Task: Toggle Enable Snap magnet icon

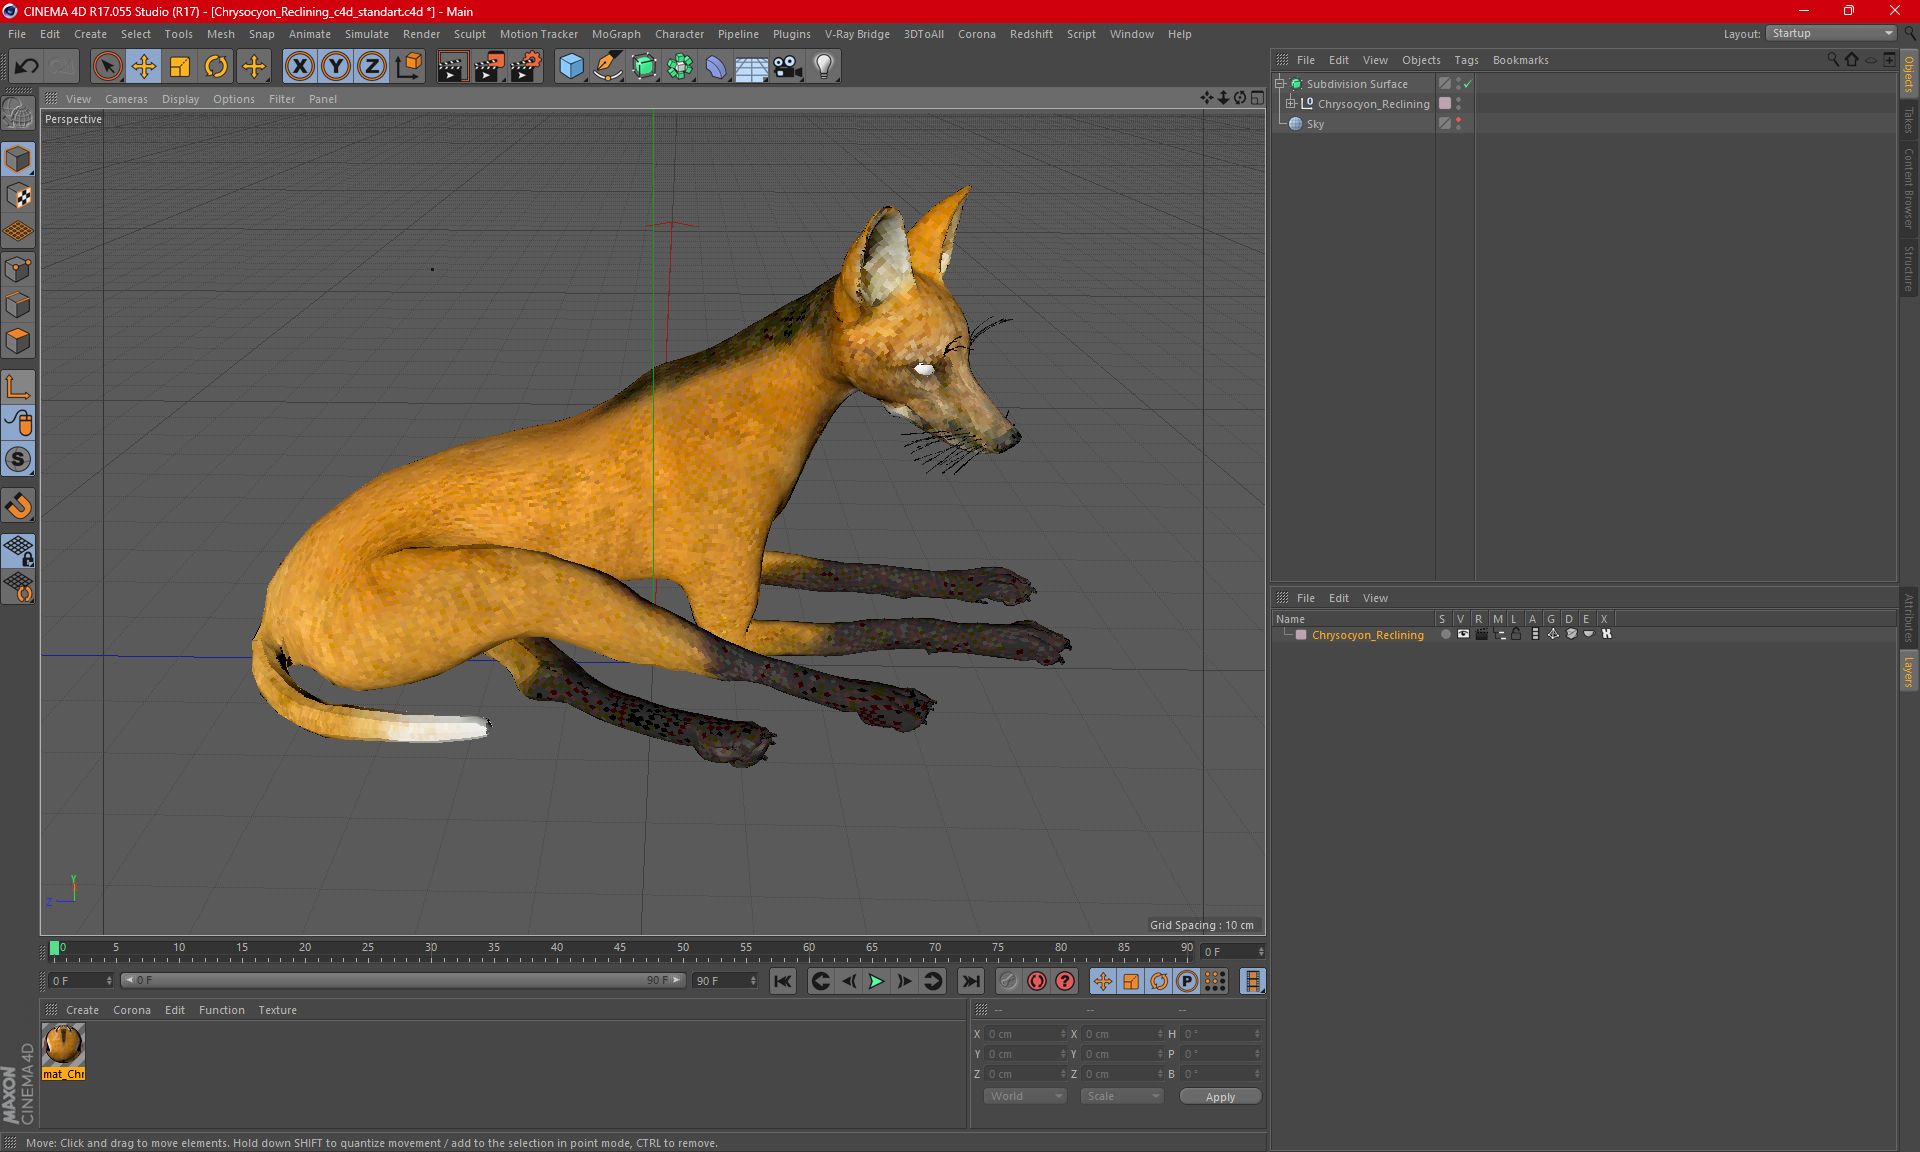Action: coord(19,506)
